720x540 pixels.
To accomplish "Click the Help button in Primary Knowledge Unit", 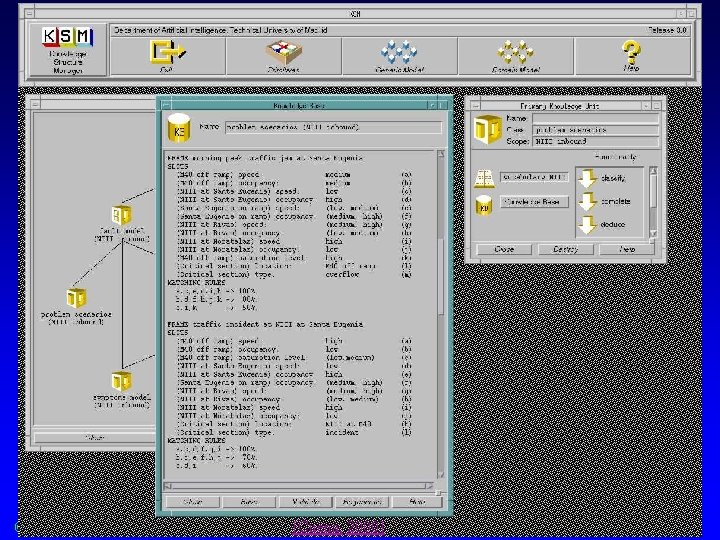I will point(627,249).
